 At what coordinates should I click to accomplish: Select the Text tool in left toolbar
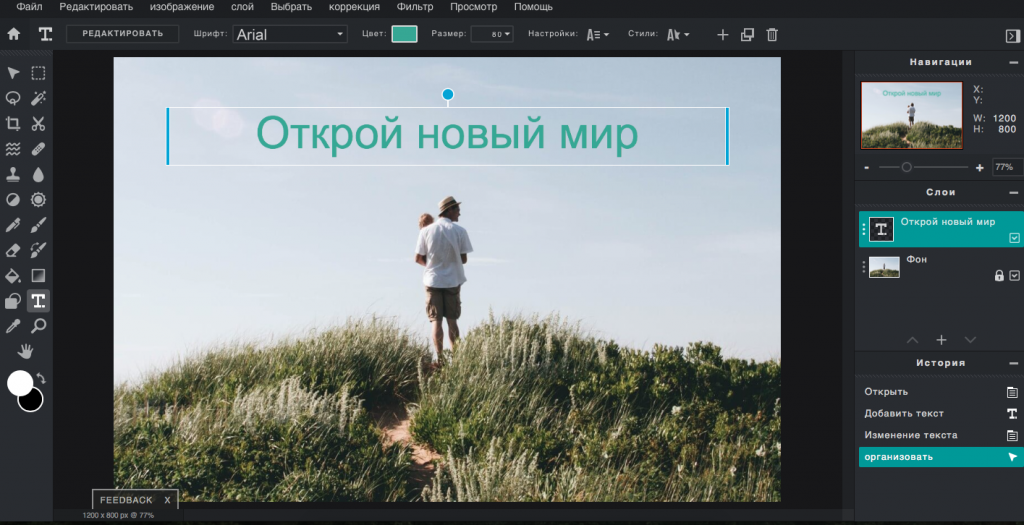(x=39, y=301)
